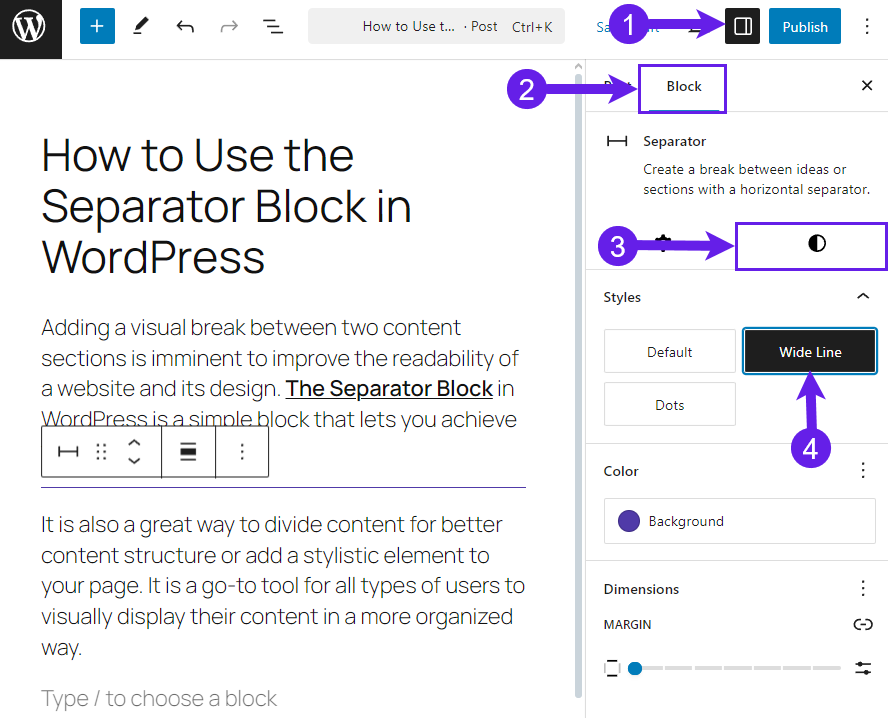This screenshot has height=718, width=888.
Task: Click the margin sides box icon
Action: click(x=612, y=668)
